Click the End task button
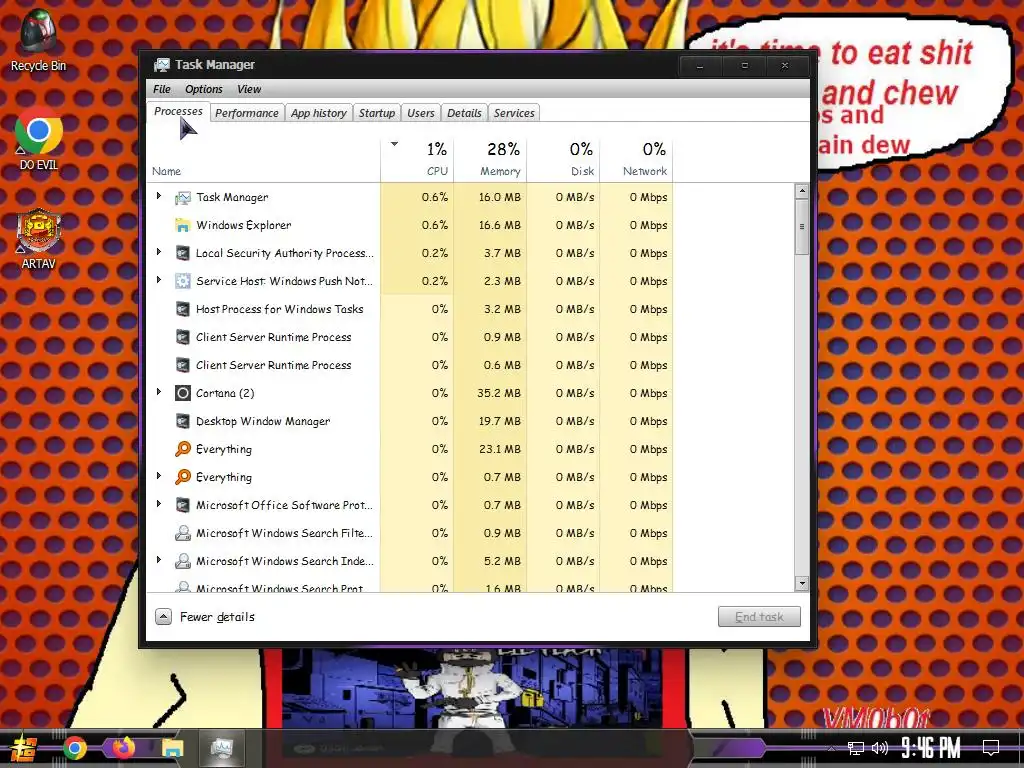The image size is (1024, 768). (759, 616)
